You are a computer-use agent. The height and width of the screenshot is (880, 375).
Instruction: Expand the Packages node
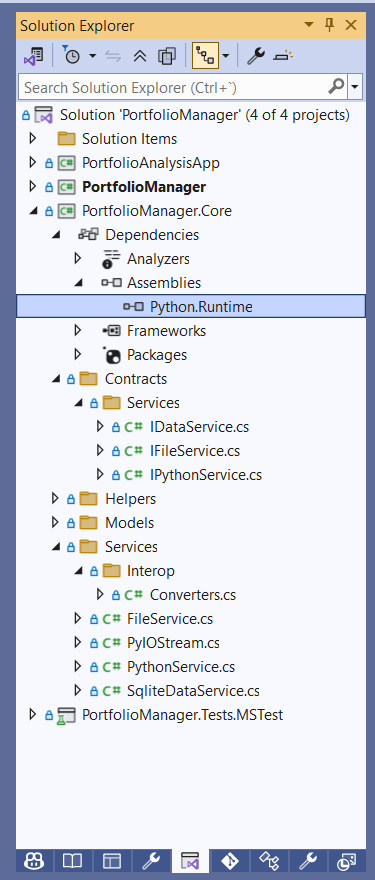click(x=77, y=355)
